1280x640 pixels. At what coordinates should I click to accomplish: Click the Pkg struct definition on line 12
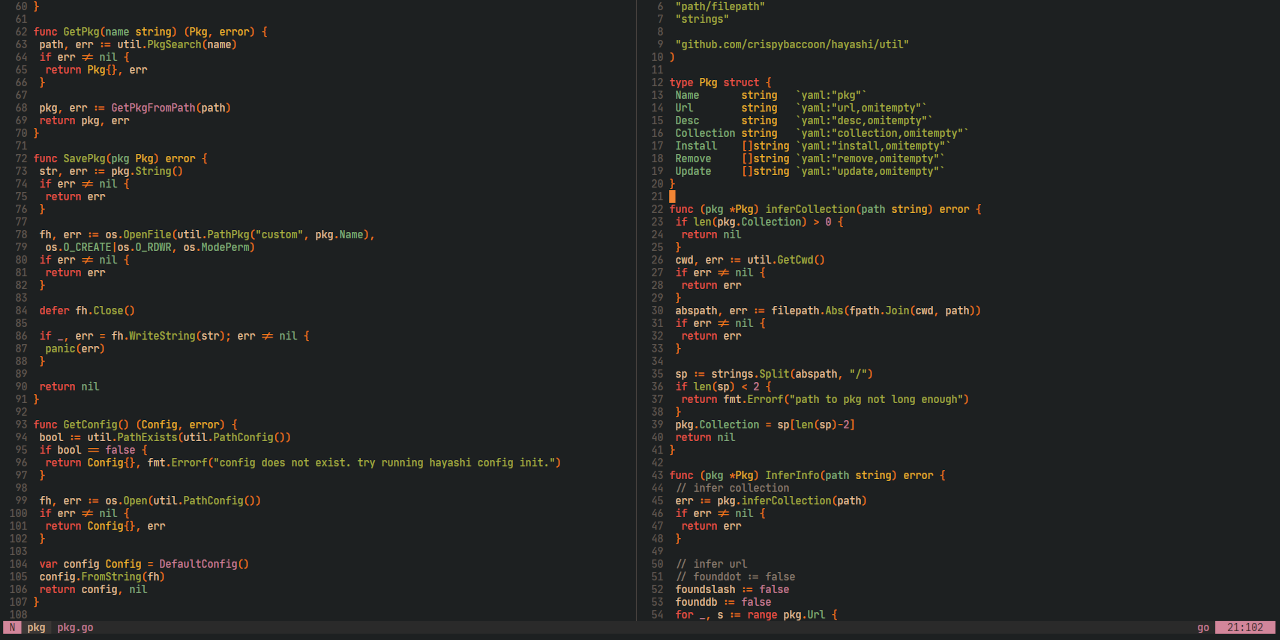[x=708, y=82]
